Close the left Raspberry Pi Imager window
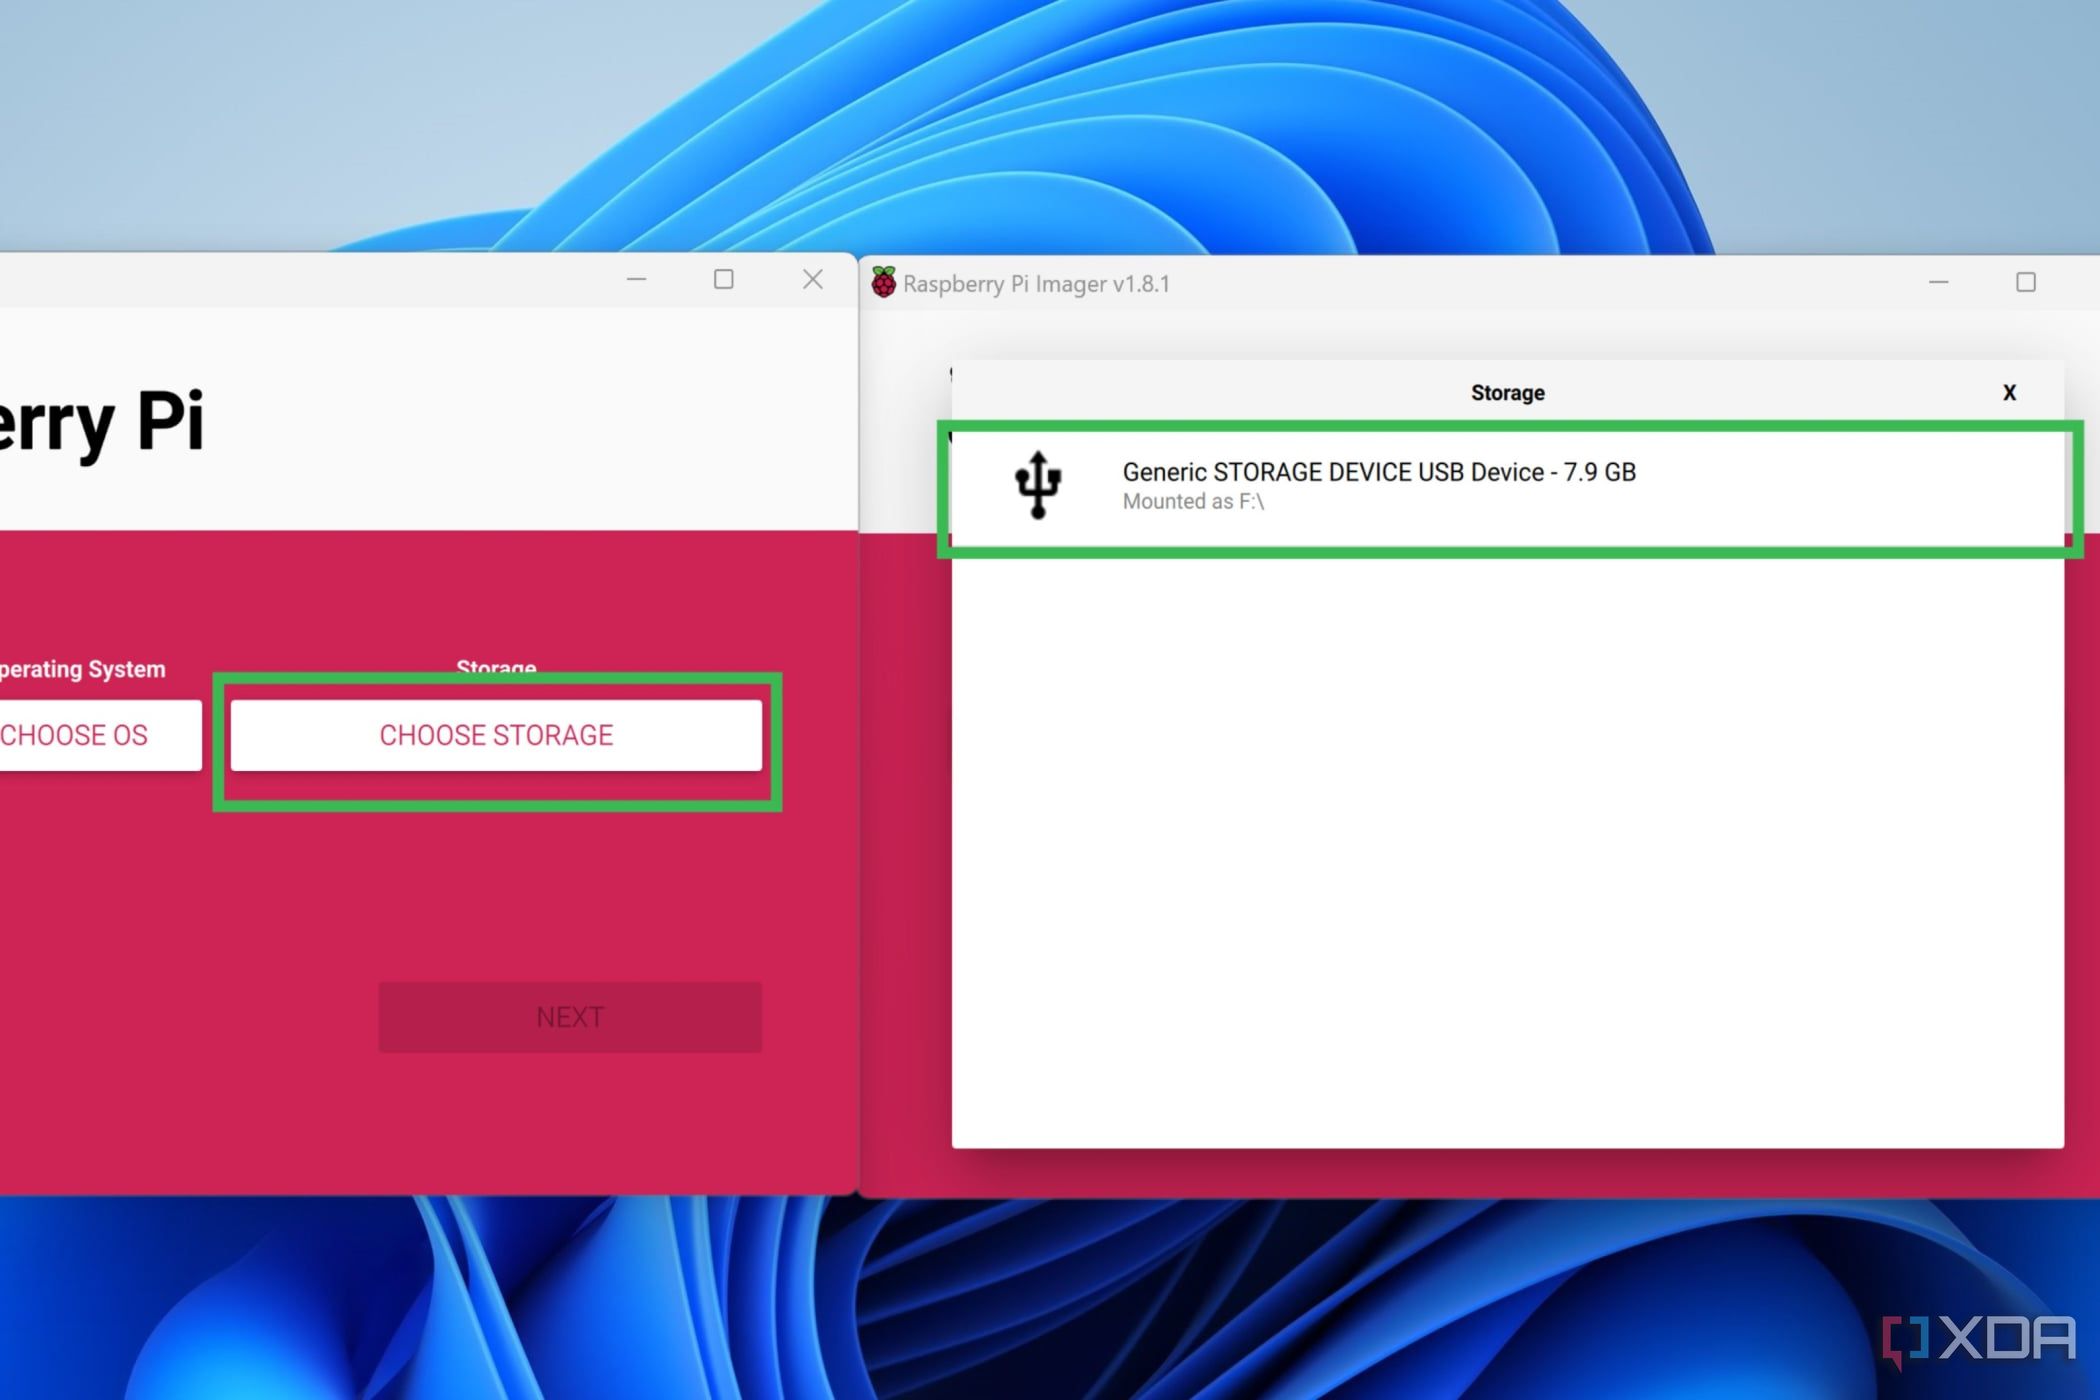The height and width of the screenshot is (1400, 2100). [x=813, y=279]
